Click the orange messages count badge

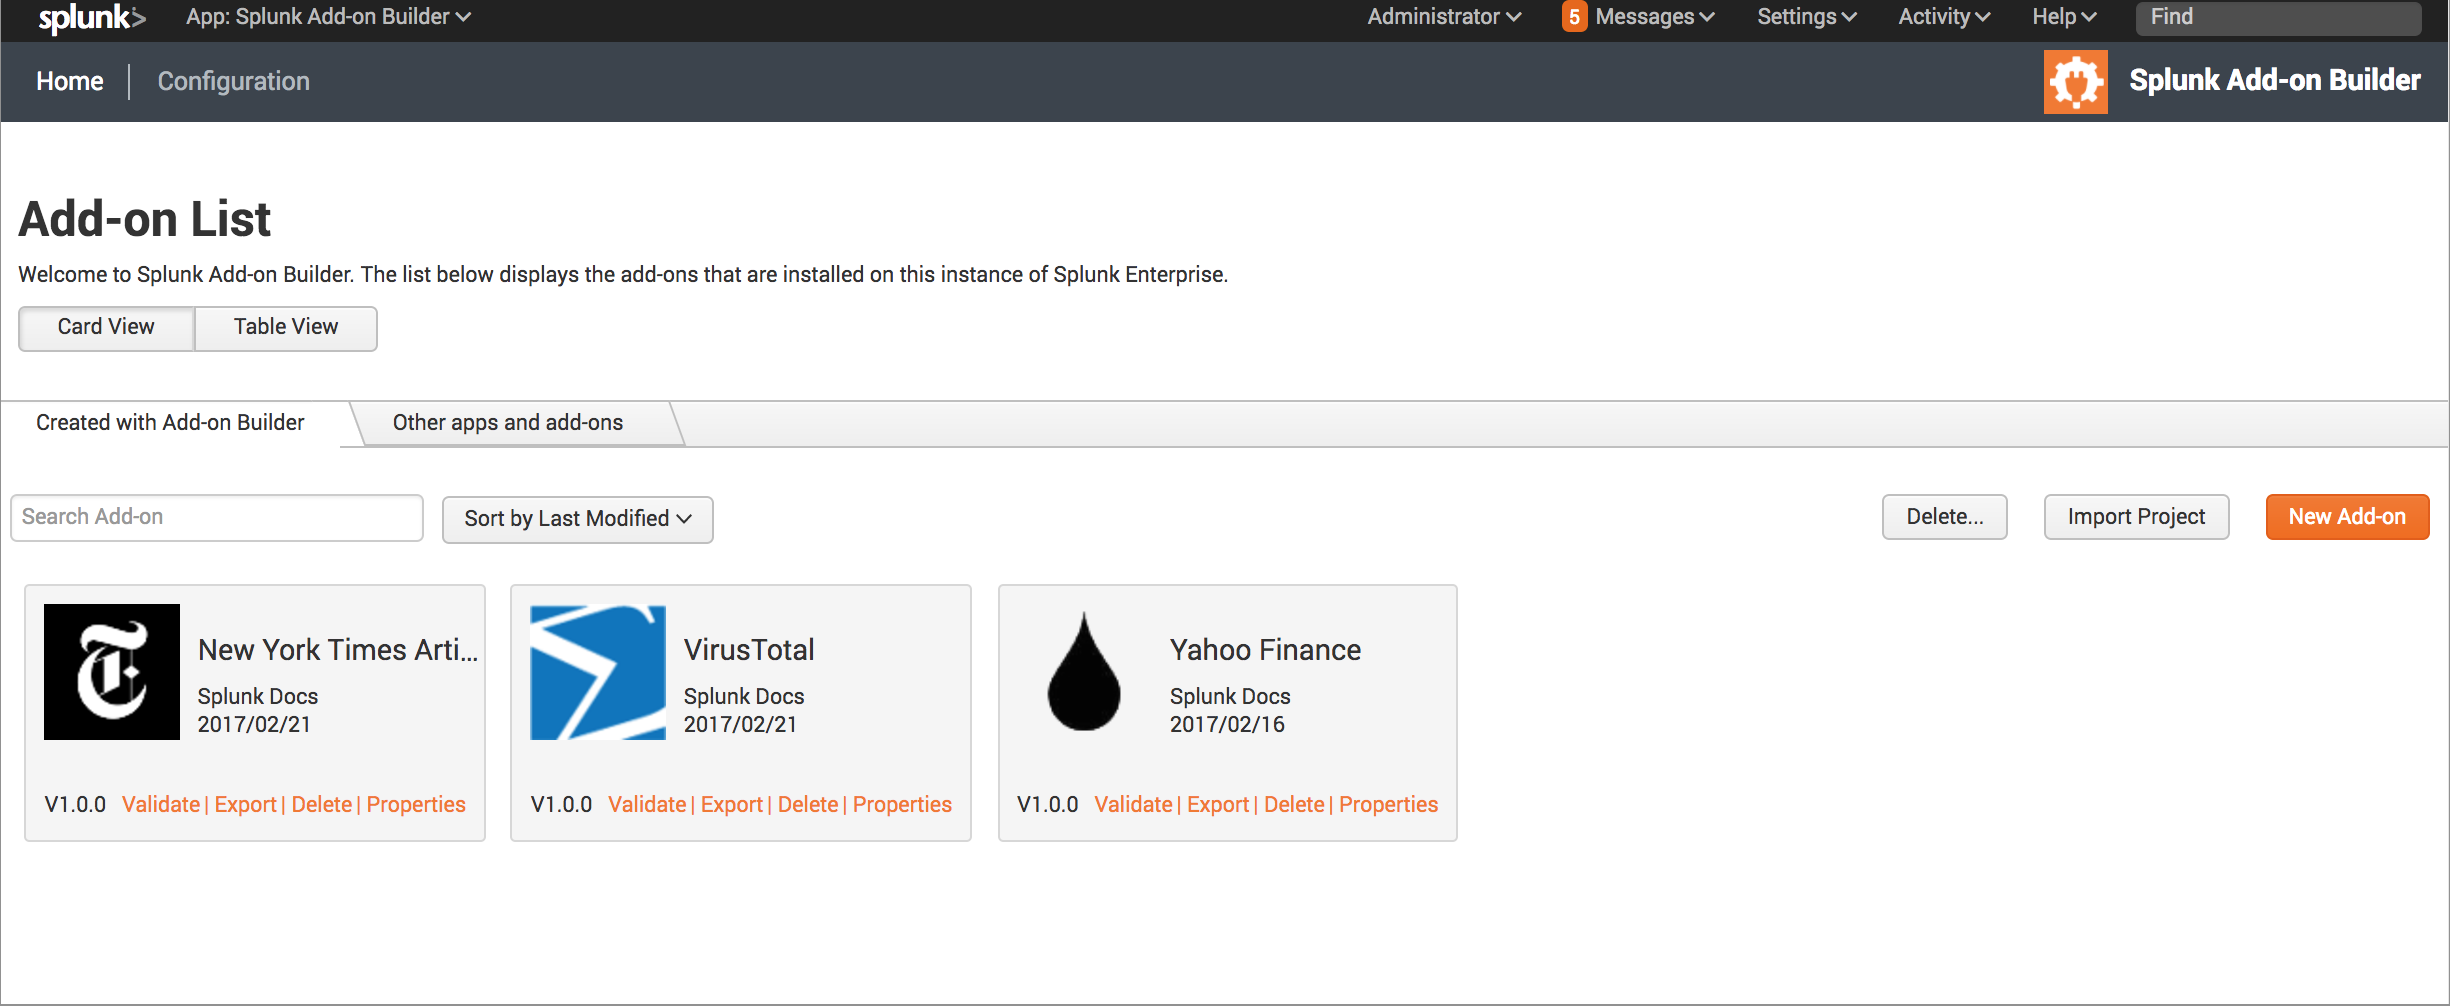click(1573, 17)
